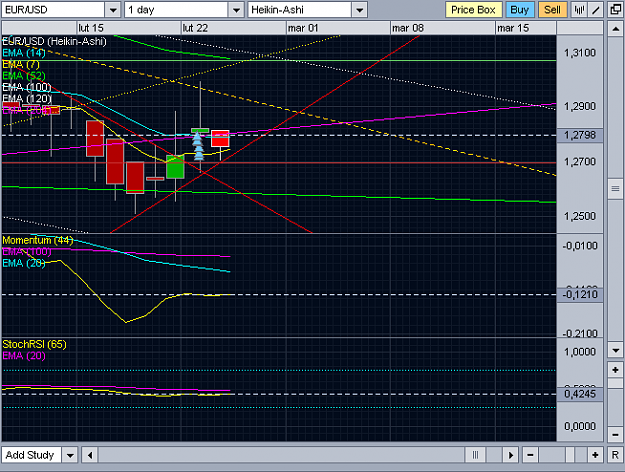Click the horizontal zoom slider track
Viewport: 625px width, 472px height.
pyautogui.click(x=562, y=455)
